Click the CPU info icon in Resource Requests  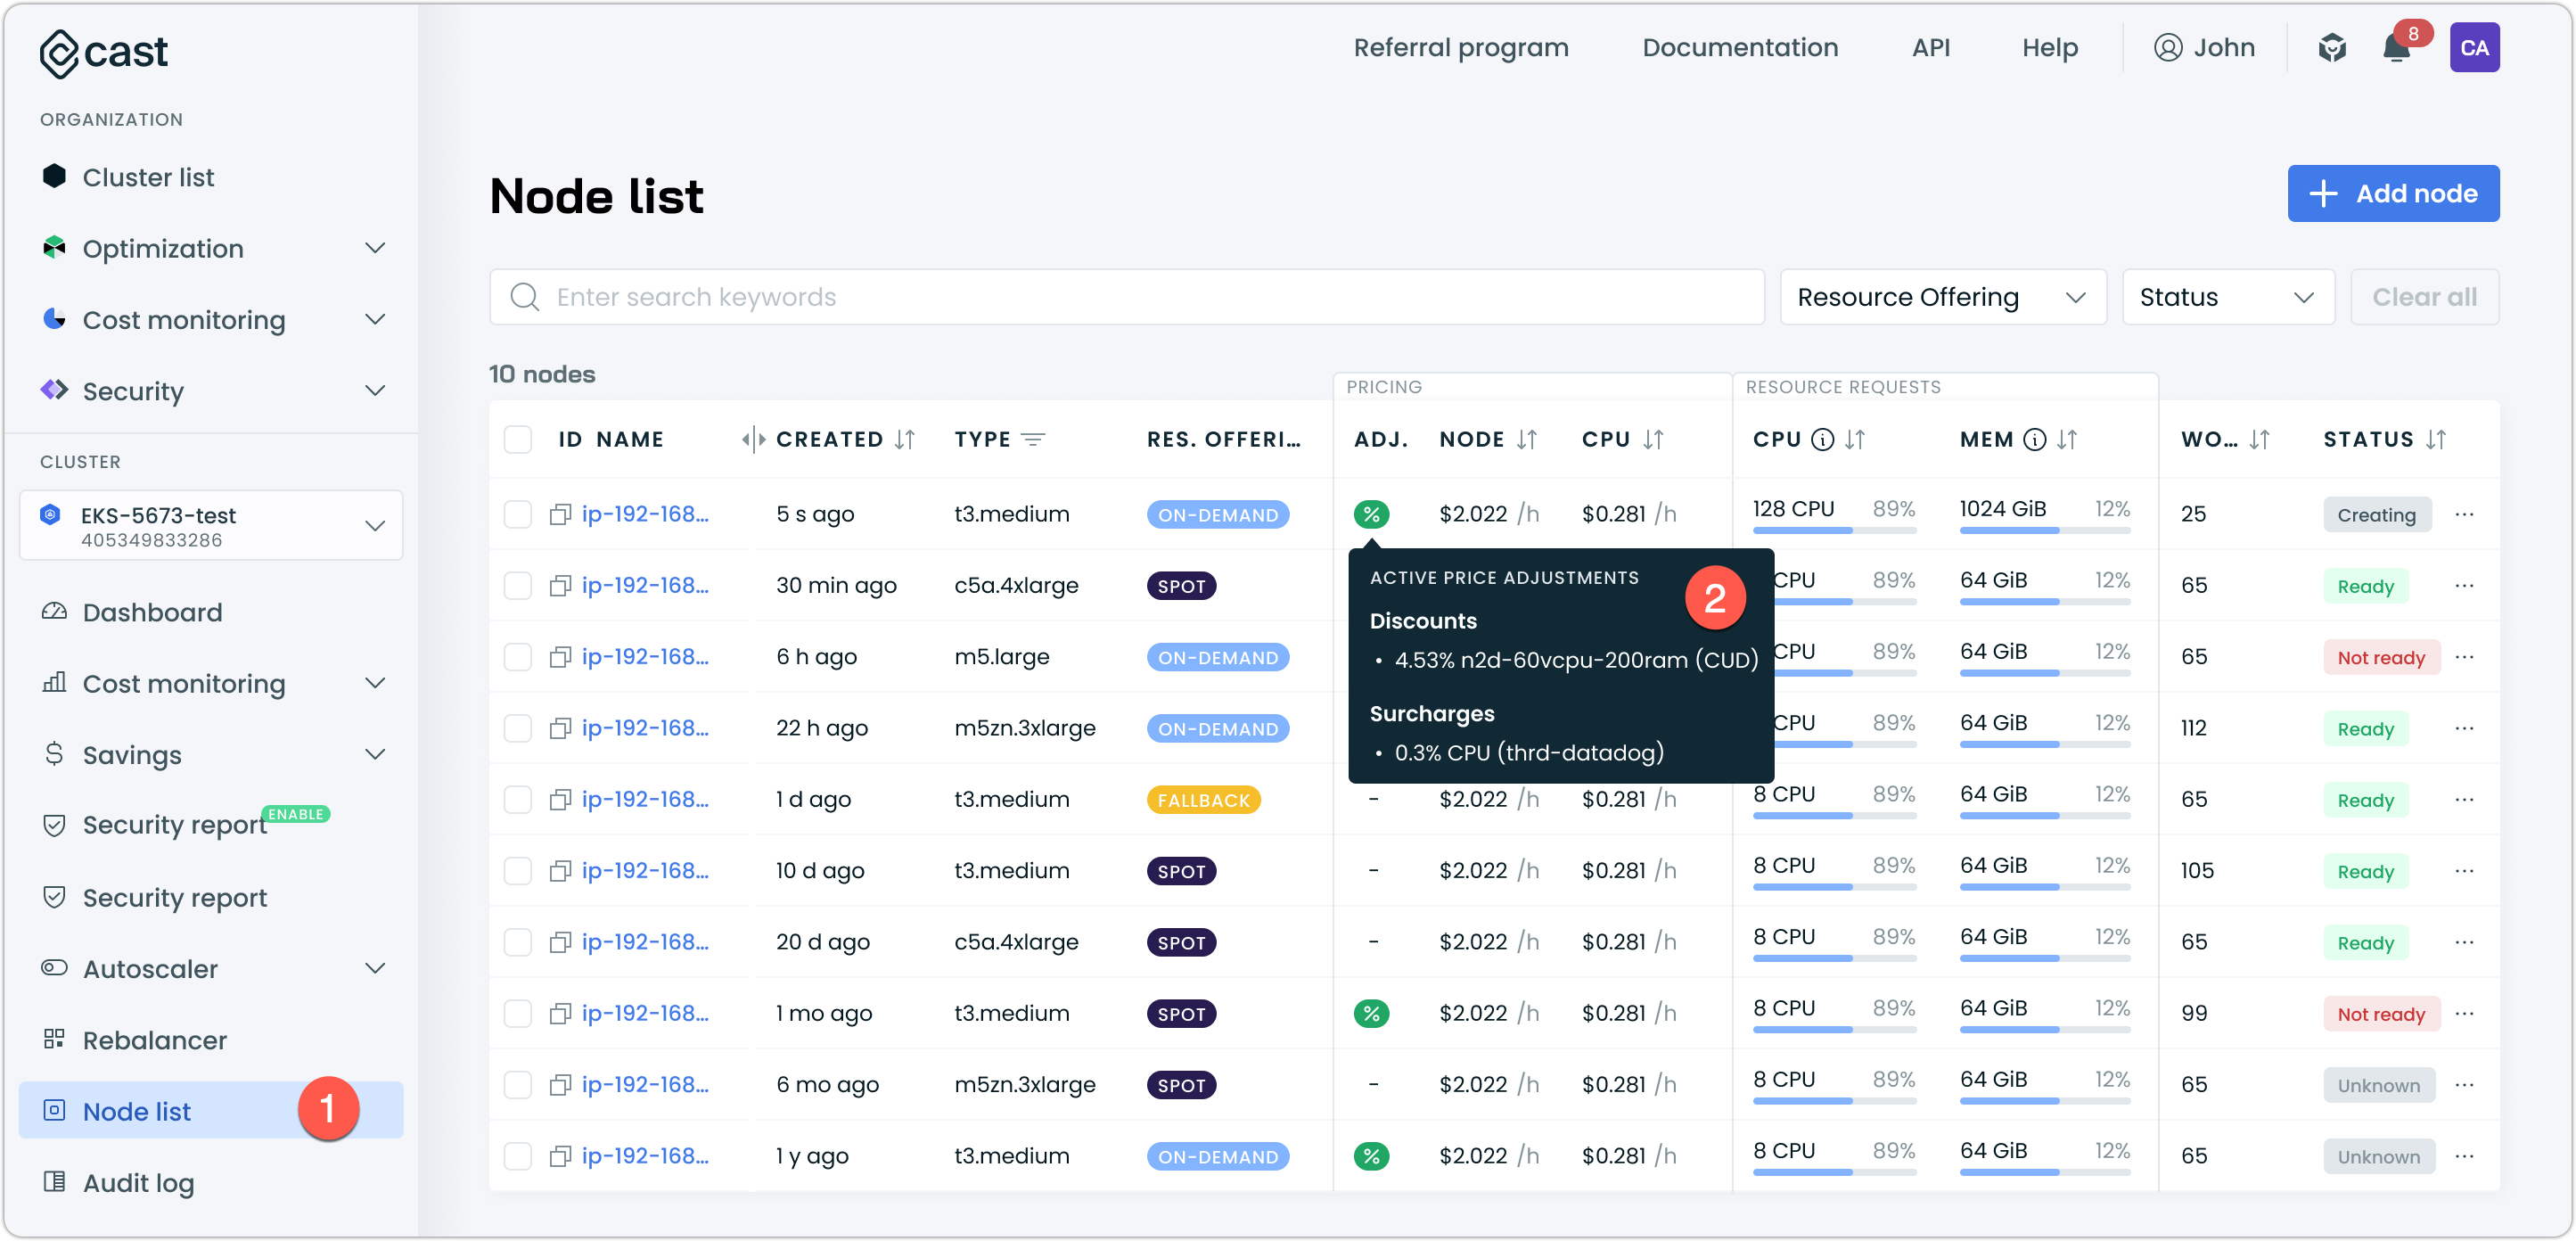[1823, 440]
